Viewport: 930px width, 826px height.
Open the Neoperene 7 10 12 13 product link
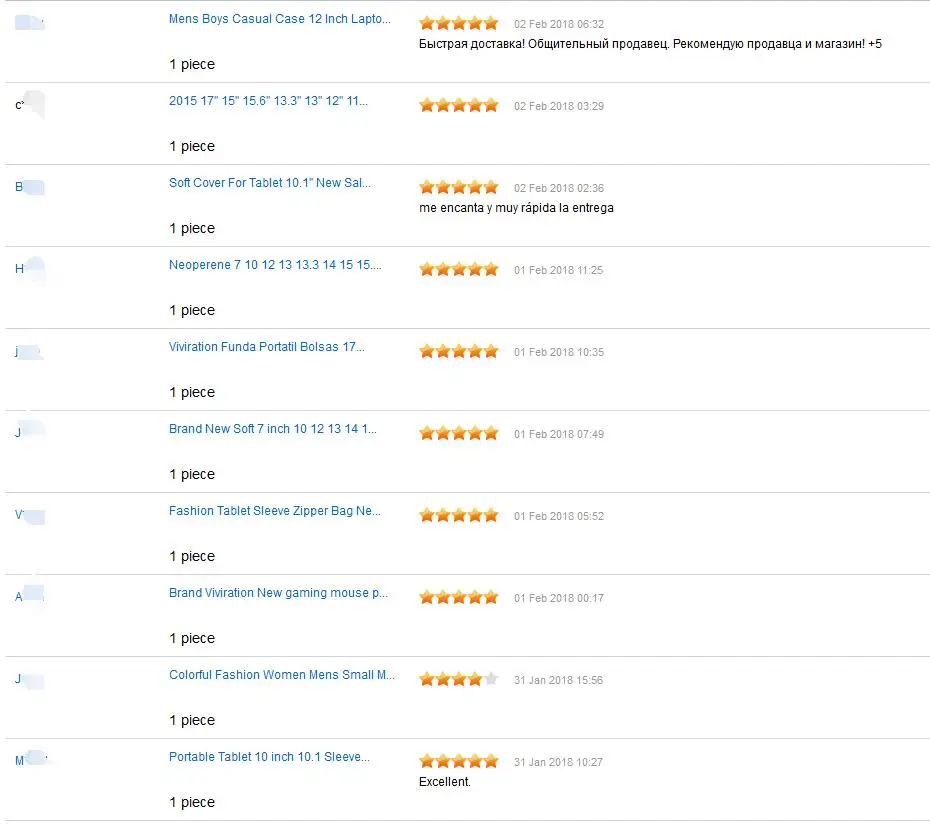click(x=275, y=264)
